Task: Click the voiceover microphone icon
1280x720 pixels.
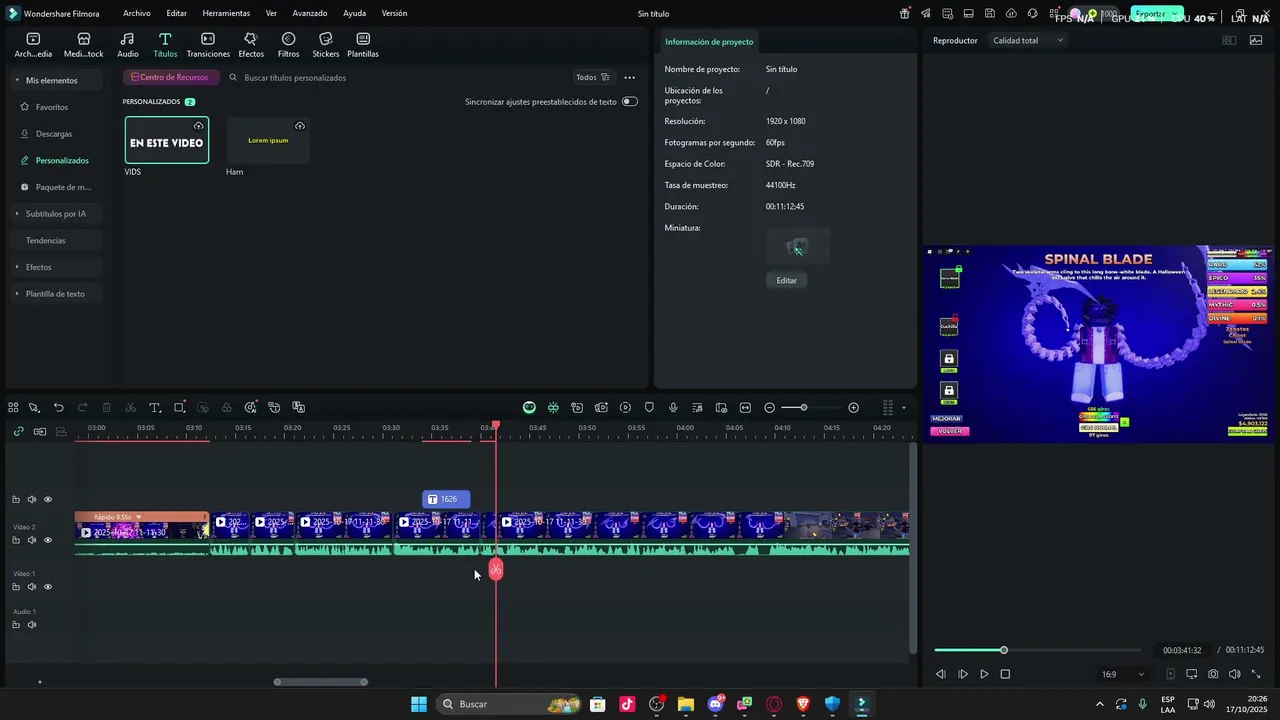Action: (x=673, y=407)
